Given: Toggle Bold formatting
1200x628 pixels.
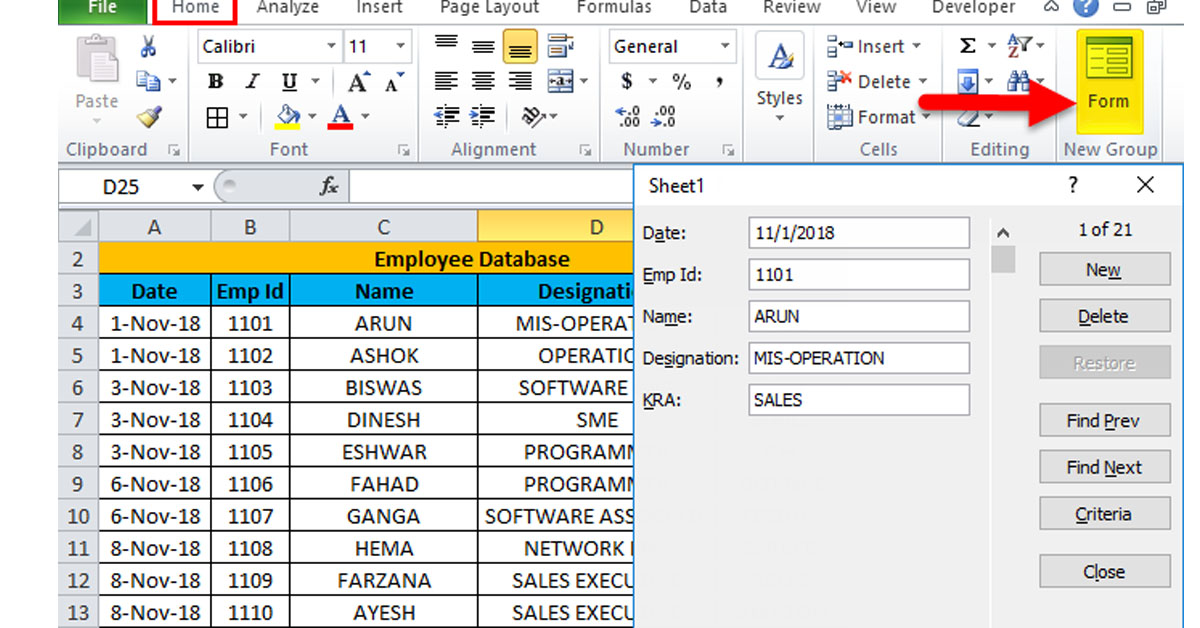Looking at the screenshot, I should 216,82.
